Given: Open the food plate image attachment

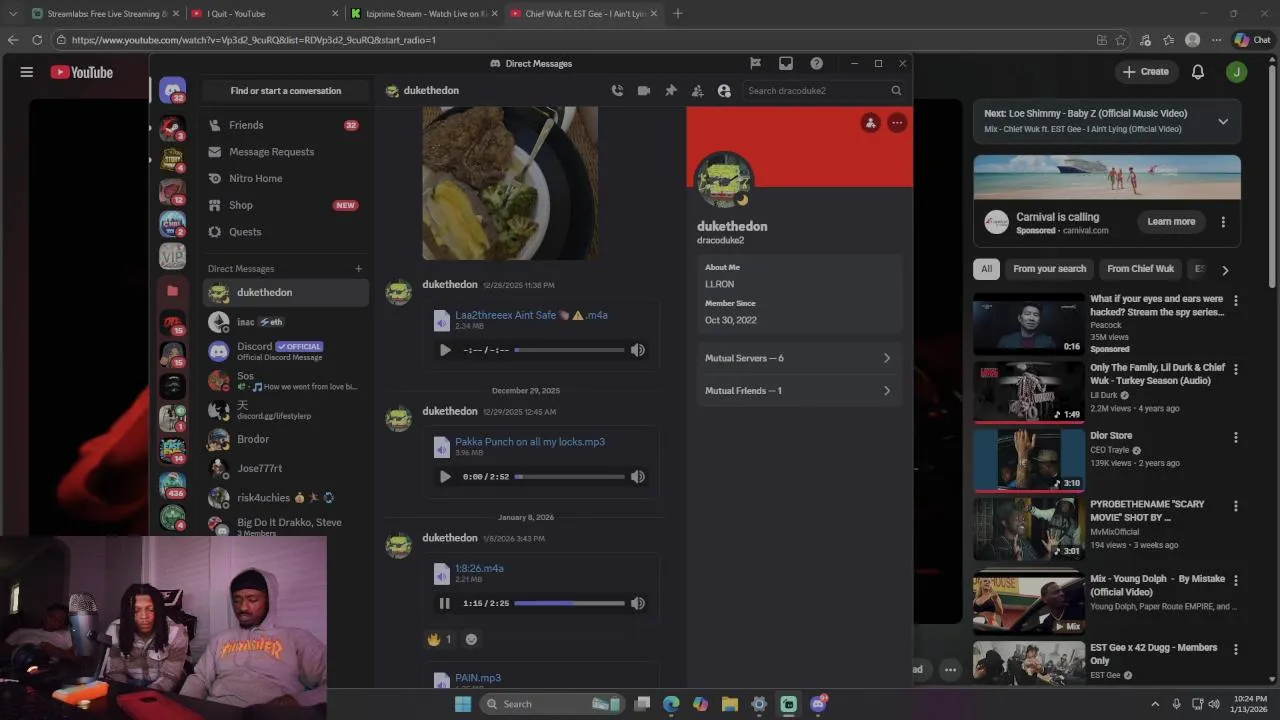Looking at the screenshot, I should [x=510, y=183].
